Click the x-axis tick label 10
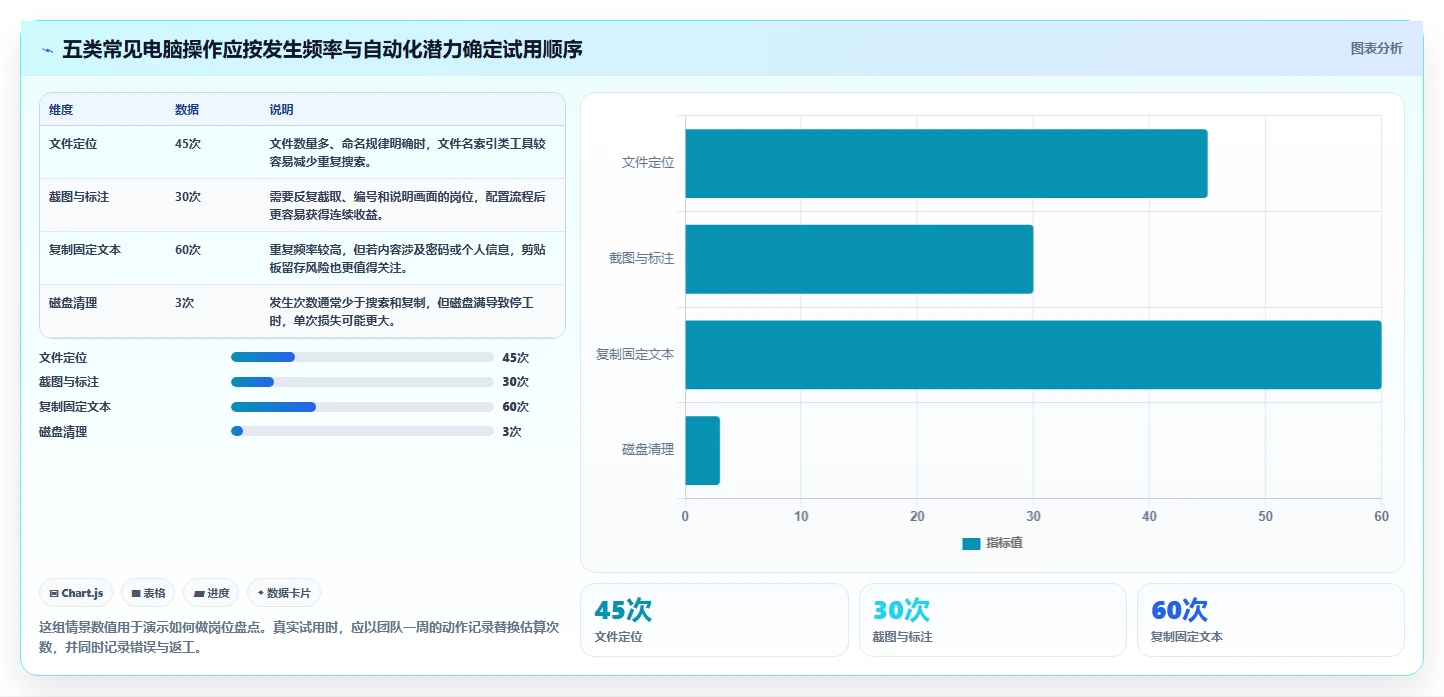Image resolution: width=1444 pixels, height=697 pixels. point(801,516)
